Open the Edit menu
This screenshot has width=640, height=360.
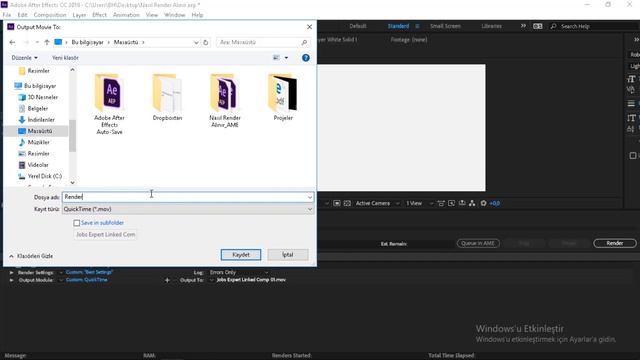tap(22, 15)
